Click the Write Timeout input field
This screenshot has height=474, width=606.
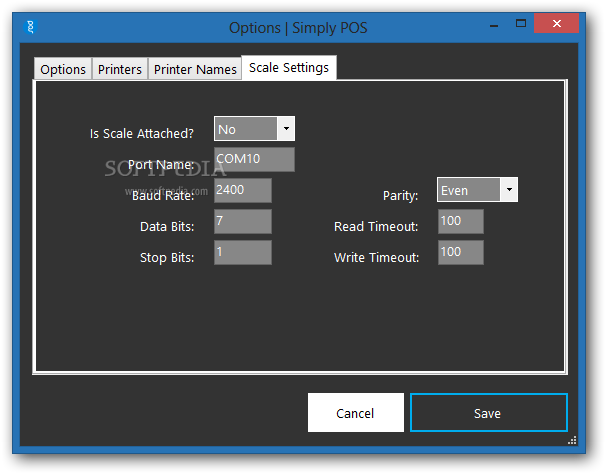[461, 252]
